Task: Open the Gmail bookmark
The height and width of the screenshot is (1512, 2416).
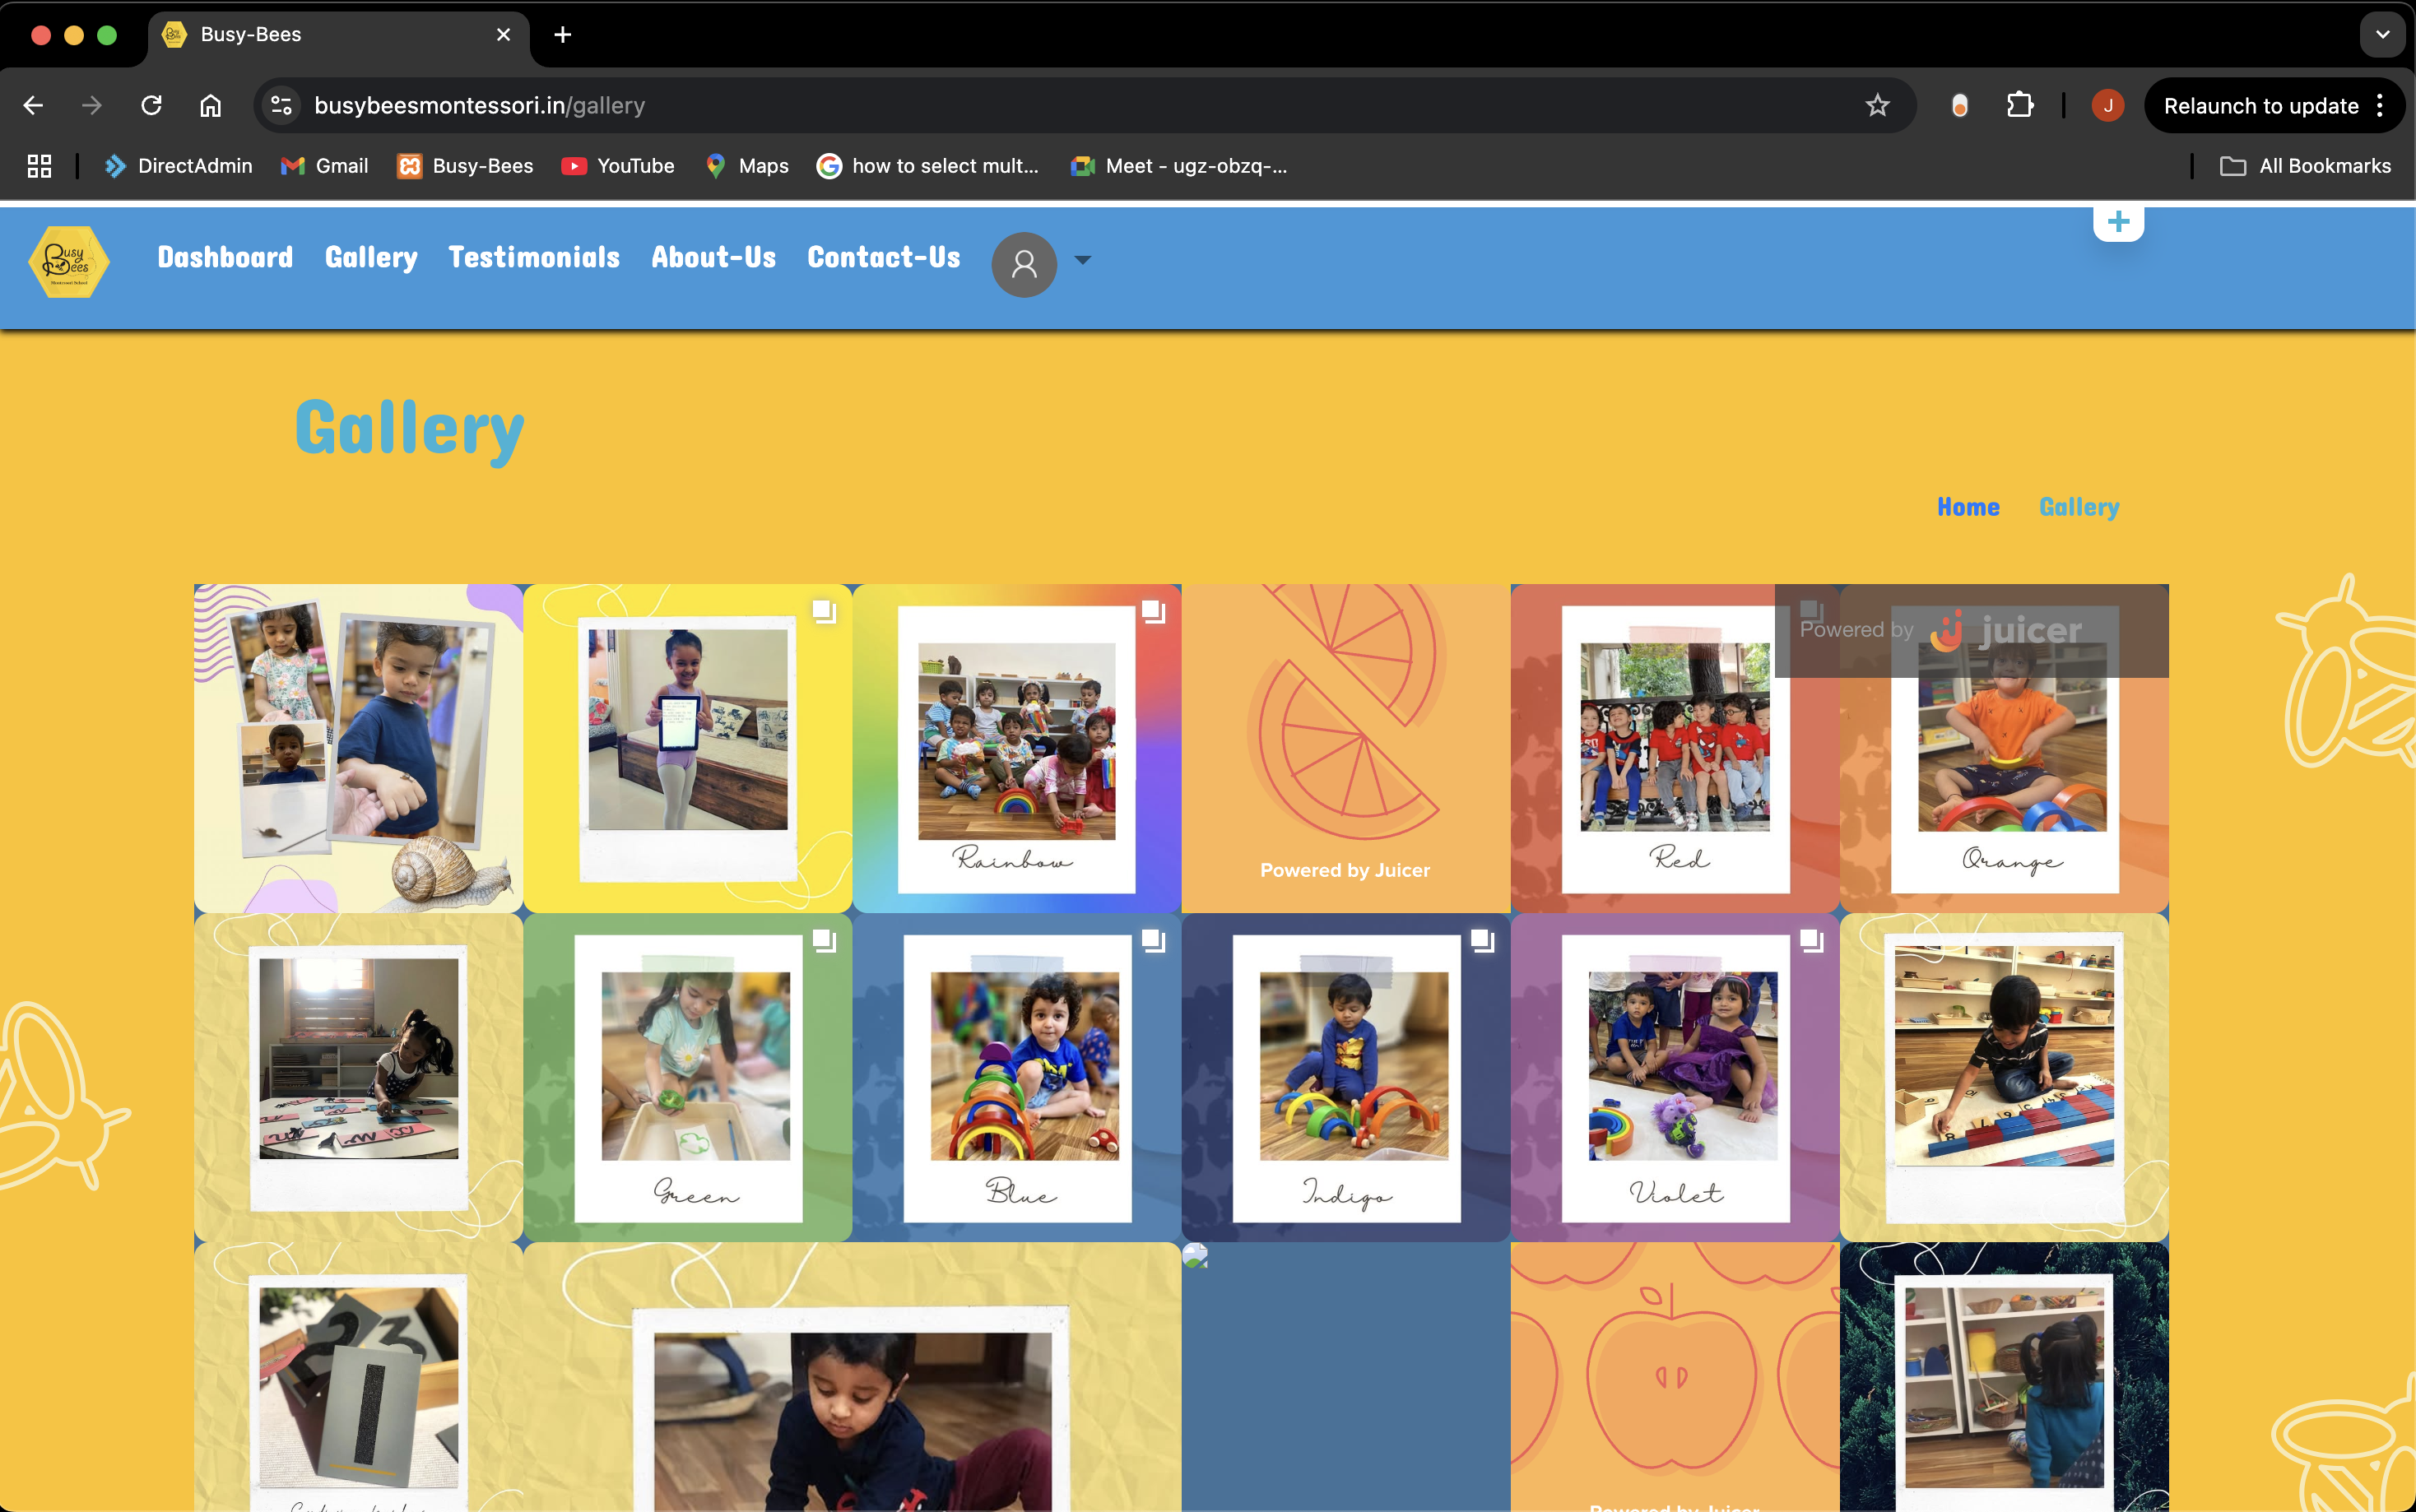Action: (325, 166)
